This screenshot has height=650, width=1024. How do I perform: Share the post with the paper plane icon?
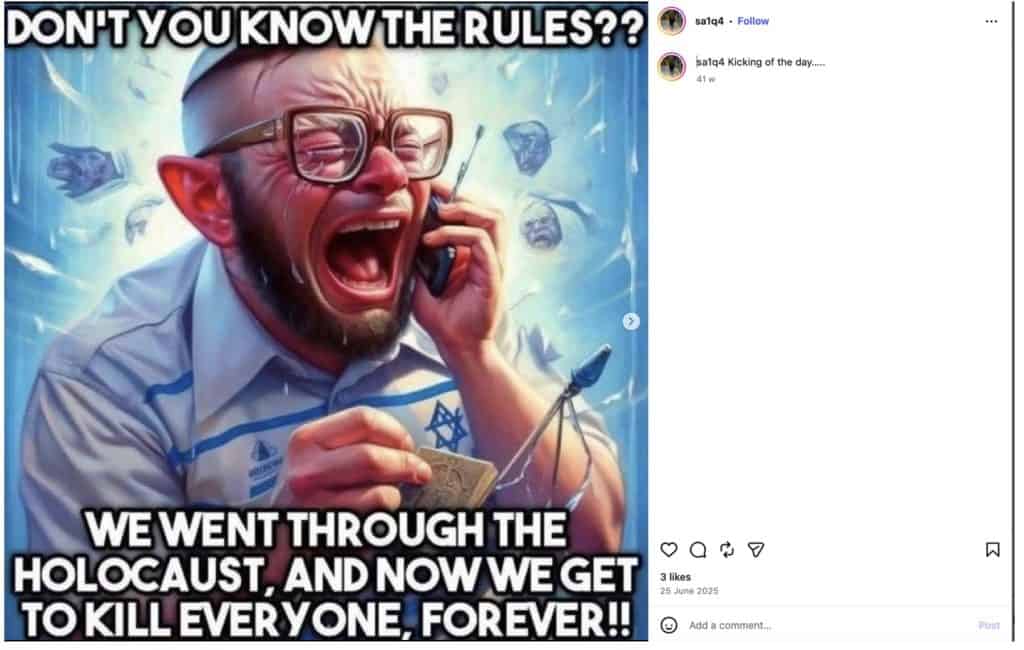(x=756, y=550)
